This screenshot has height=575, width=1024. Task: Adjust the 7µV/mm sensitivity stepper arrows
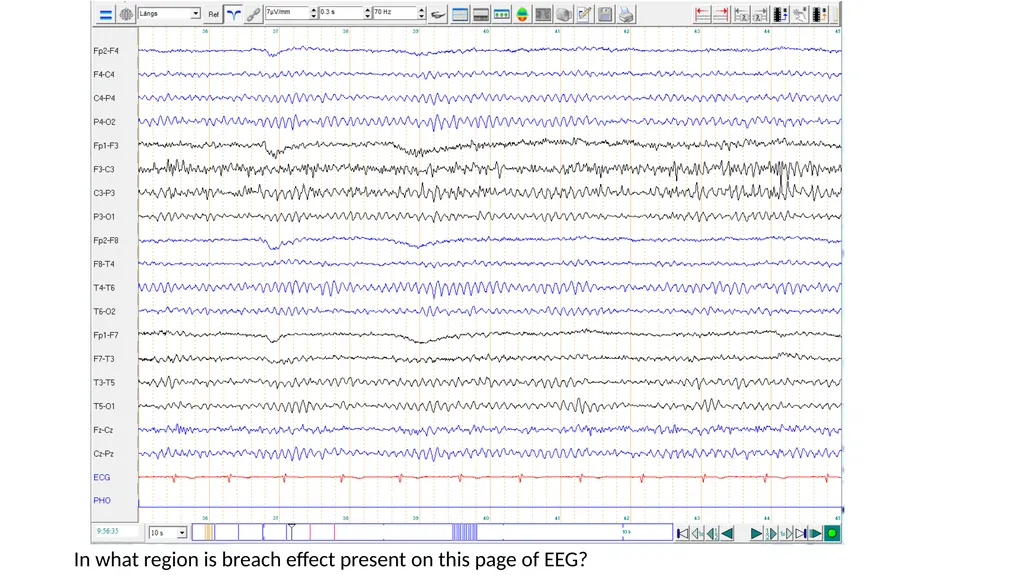pyautogui.click(x=314, y=13)
